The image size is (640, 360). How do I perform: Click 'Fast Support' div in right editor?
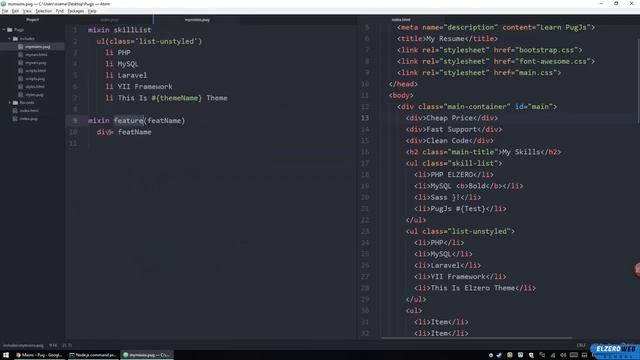coord(454,129)
